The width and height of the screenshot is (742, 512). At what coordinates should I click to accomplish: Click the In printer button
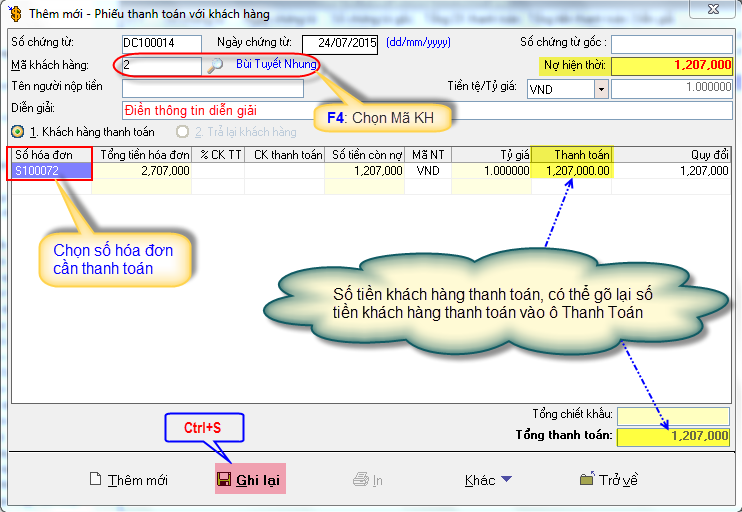click(368, 480)
